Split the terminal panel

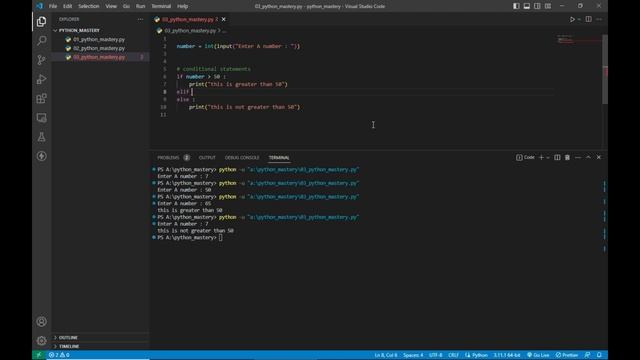[x=557, y=158]
